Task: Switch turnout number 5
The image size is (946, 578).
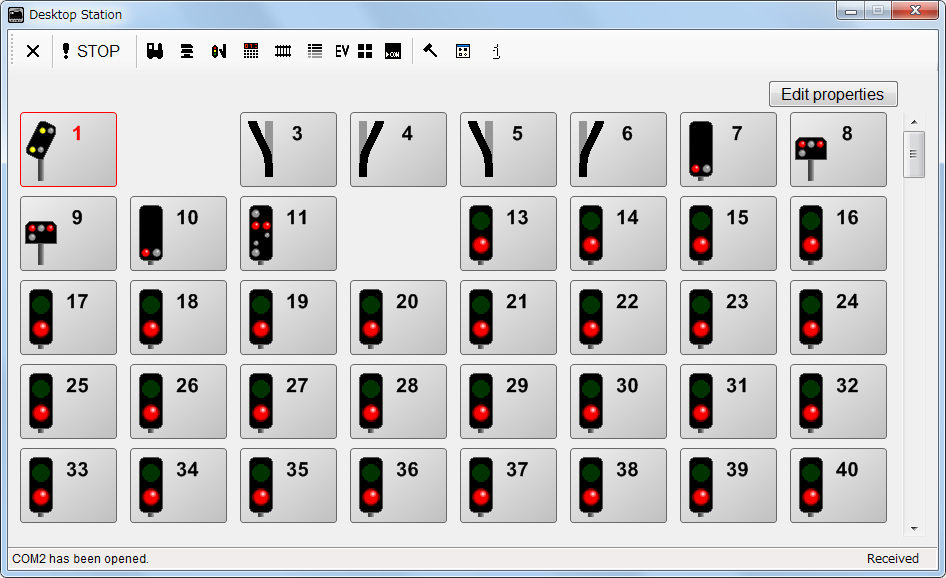Action: (508, 149)
